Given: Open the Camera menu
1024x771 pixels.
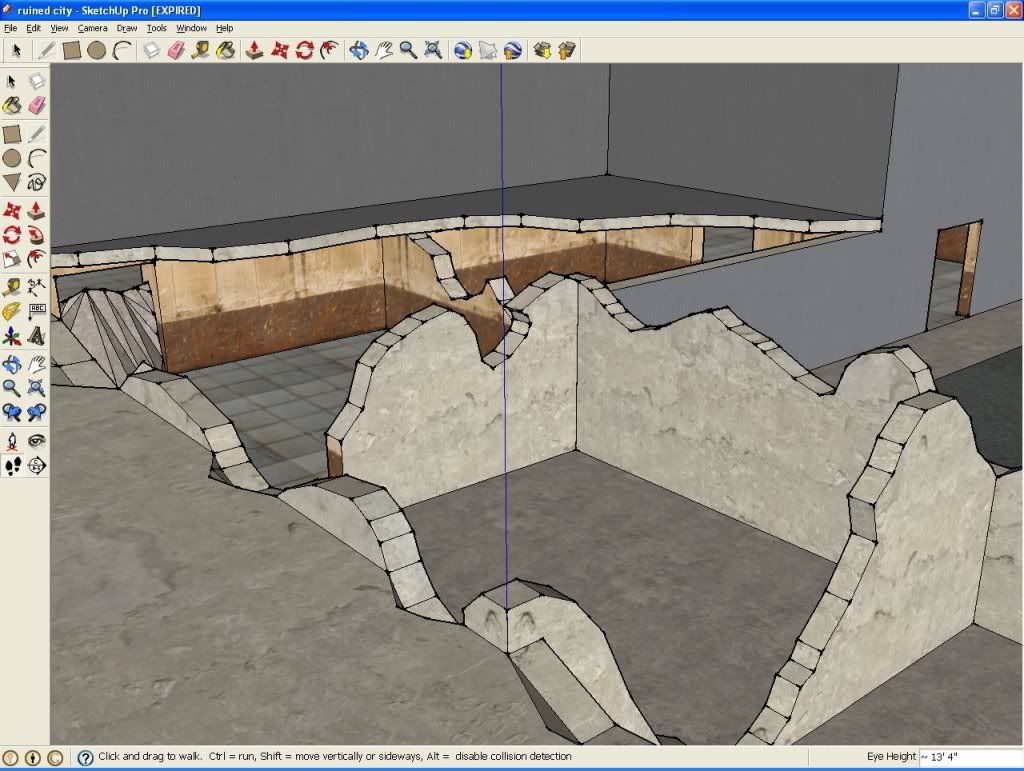Looking at the screenshot, I should [x=93, y=28].
